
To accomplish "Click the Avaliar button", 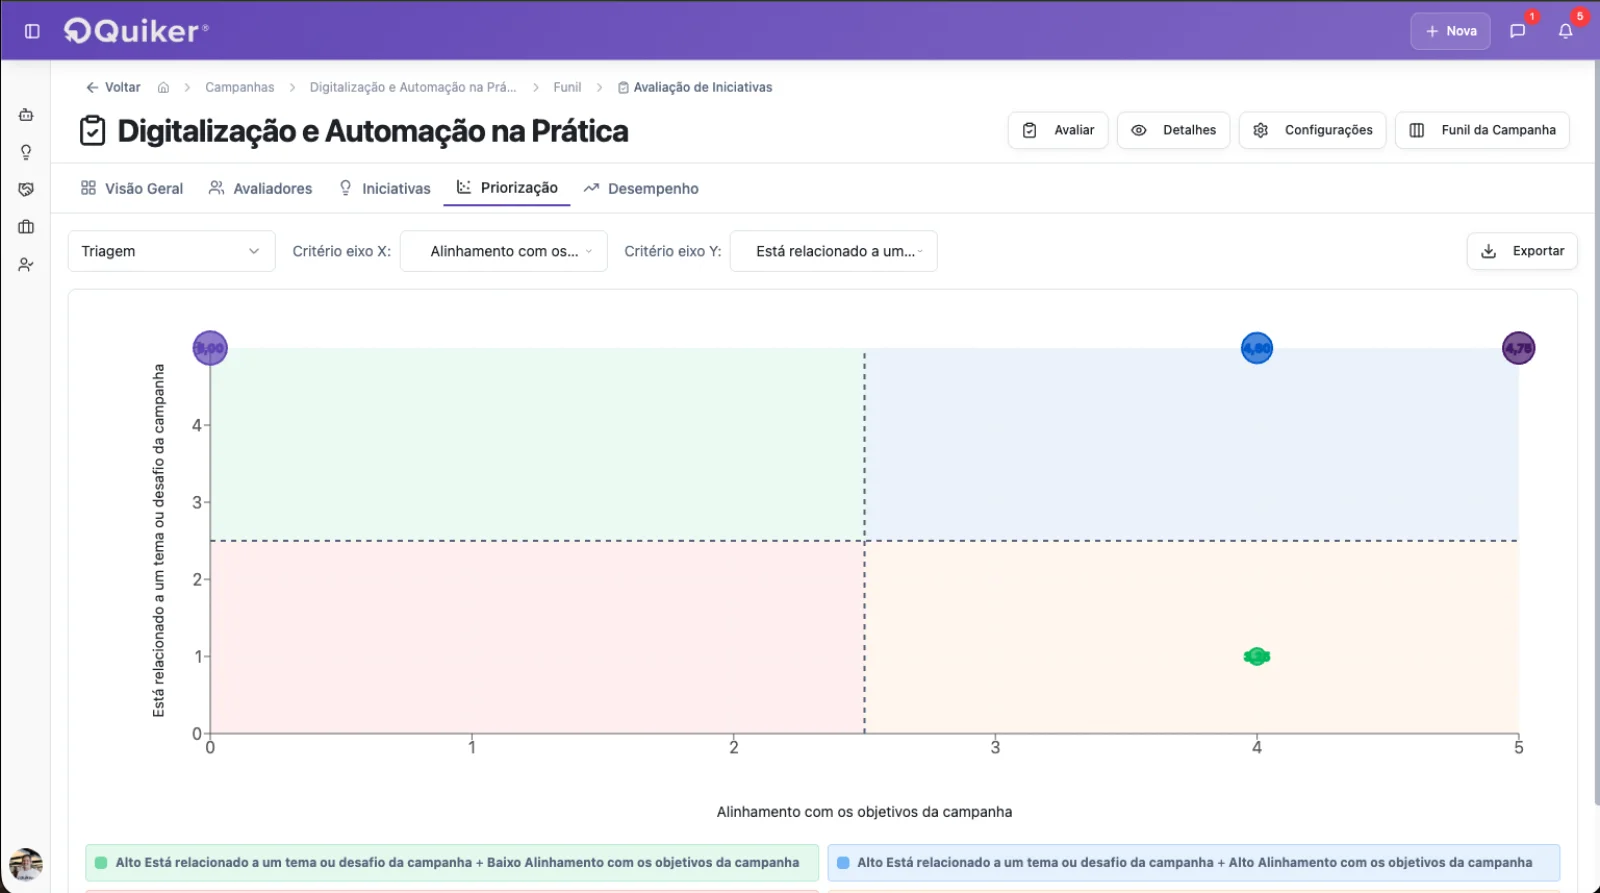I will pos(1058,130).
